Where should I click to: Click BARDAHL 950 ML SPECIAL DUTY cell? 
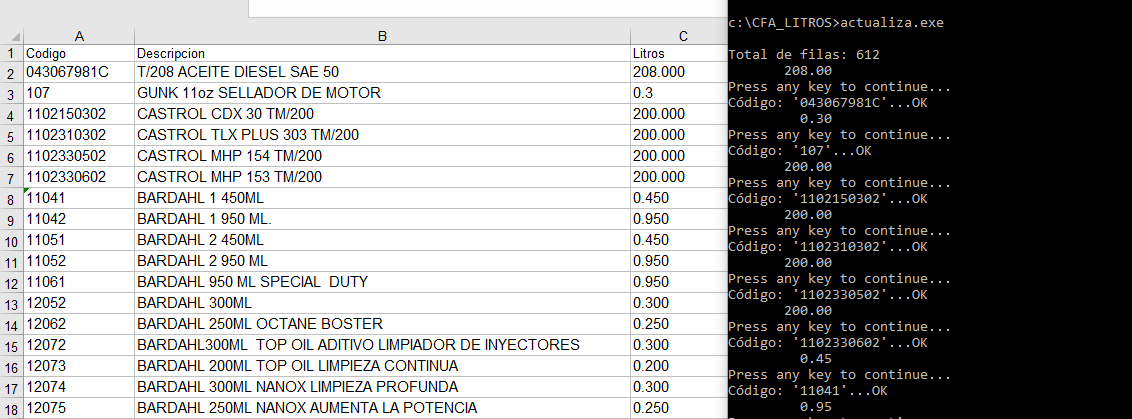[383, 282]
